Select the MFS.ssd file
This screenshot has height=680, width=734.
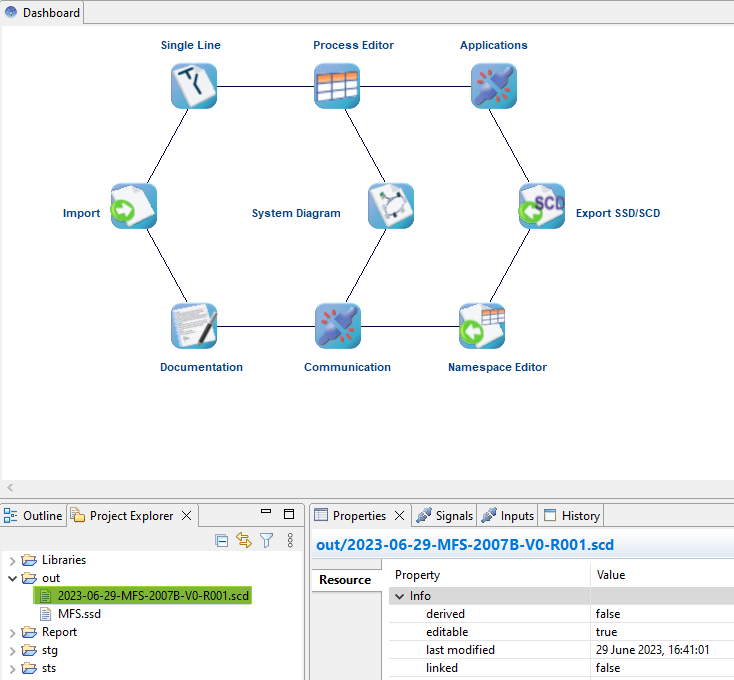point(79,614)
